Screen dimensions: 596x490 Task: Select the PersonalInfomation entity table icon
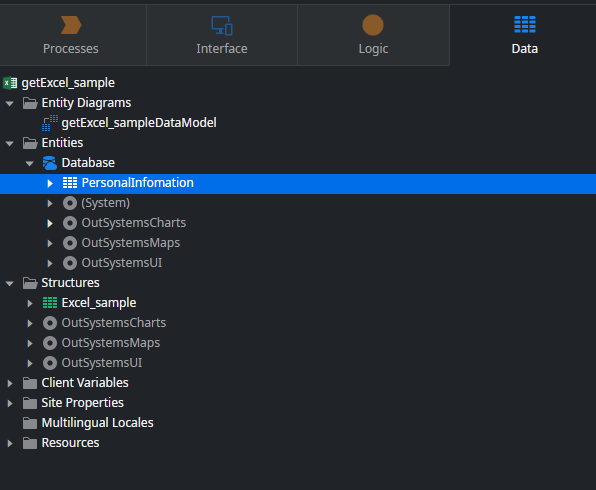(x=70, y=183)
